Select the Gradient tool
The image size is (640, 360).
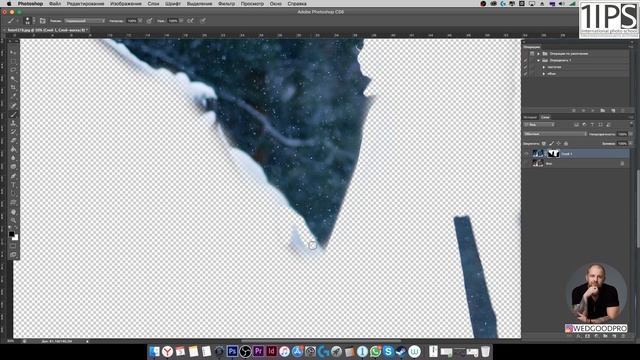[x=13, y=149]
